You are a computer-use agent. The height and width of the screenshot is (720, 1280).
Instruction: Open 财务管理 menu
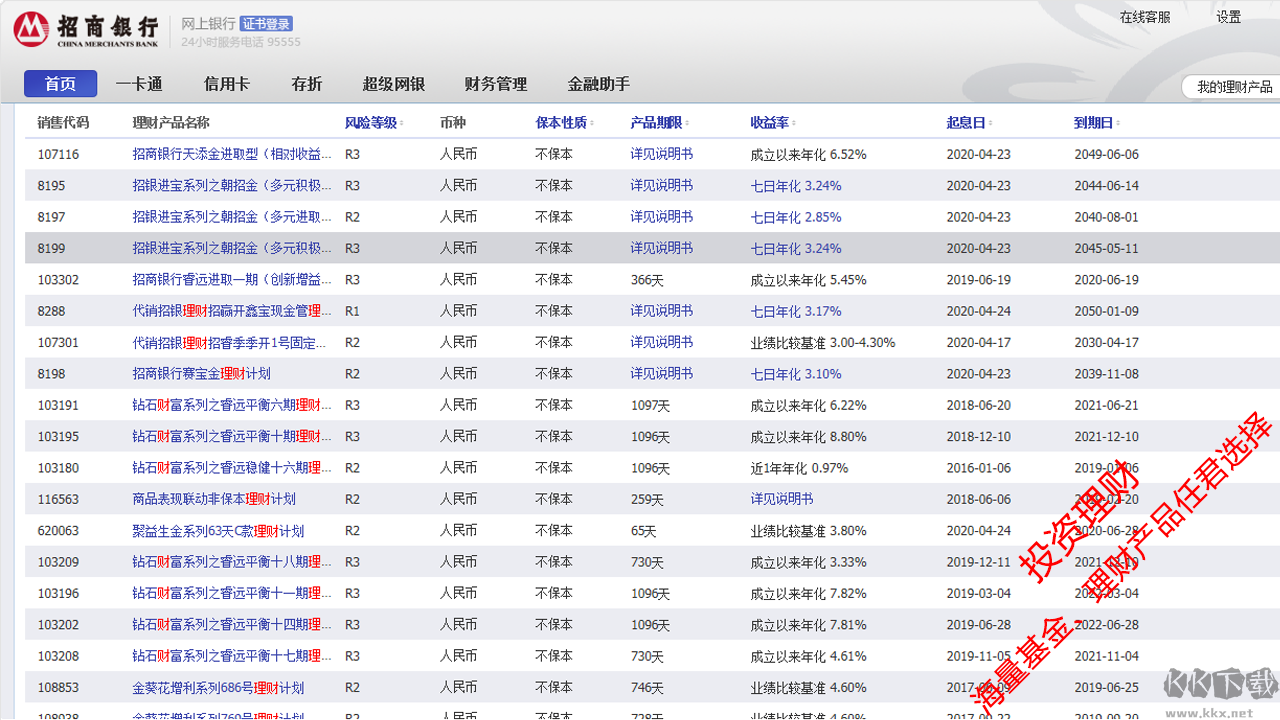[x=496, y=84]
